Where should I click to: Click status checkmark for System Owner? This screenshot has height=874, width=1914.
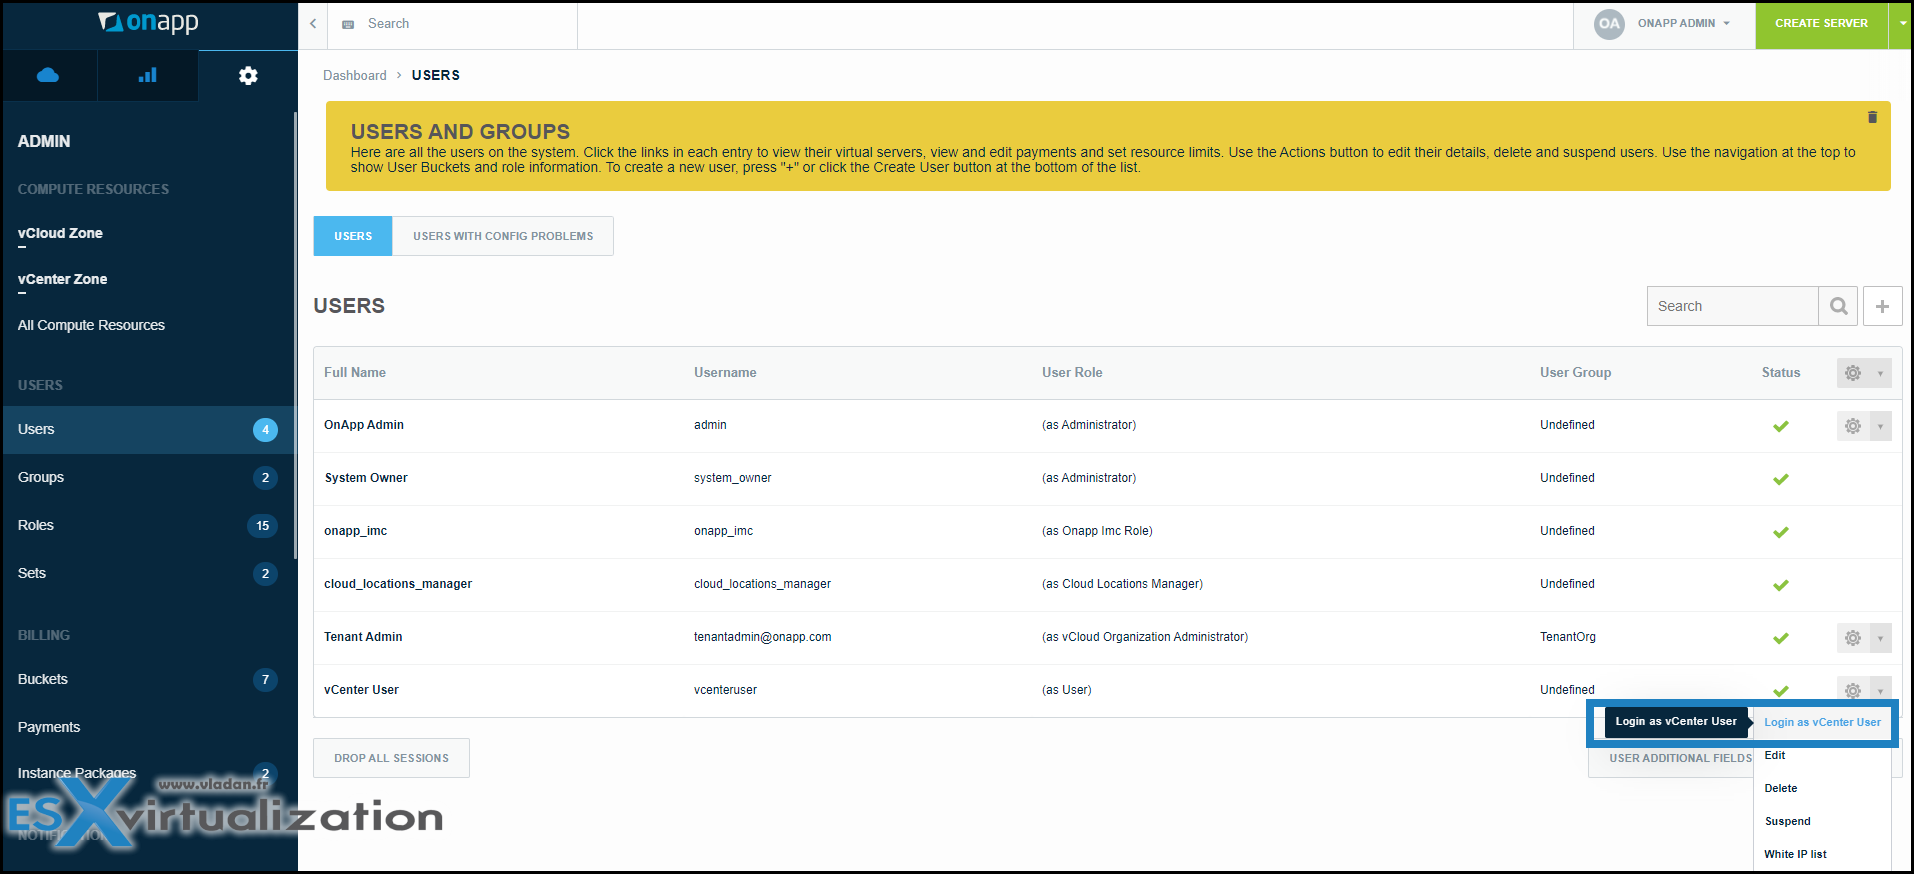(x=1781, y=479)
